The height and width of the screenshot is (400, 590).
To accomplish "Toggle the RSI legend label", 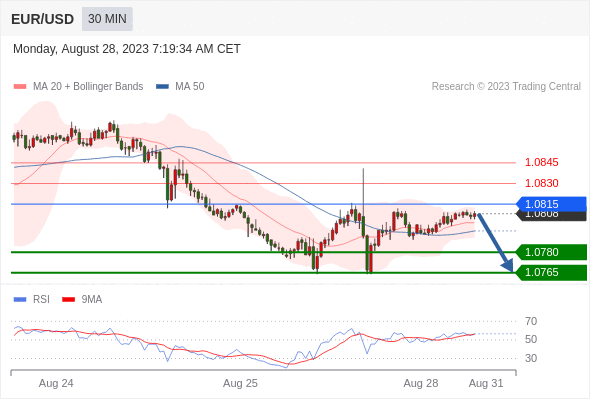I will point(41,300).
